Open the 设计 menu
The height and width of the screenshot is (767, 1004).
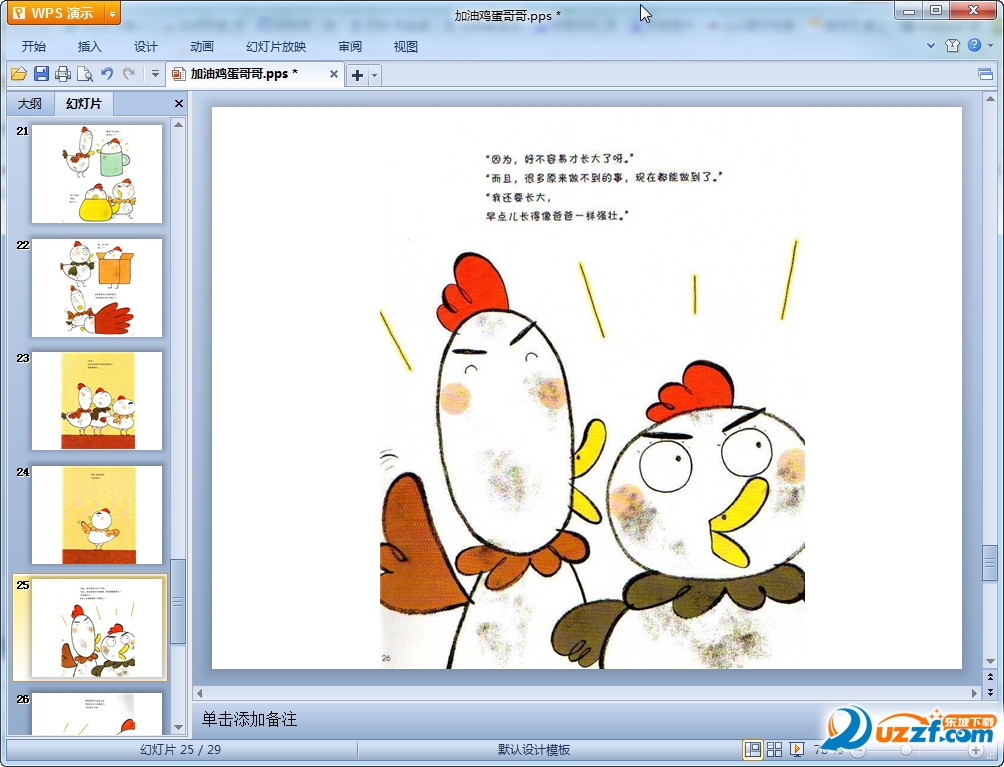(145, 47)
